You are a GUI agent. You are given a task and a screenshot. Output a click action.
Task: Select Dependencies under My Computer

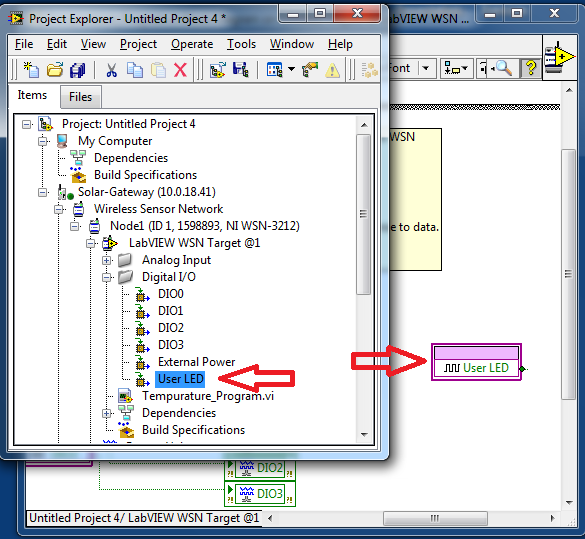coord(131,158)
